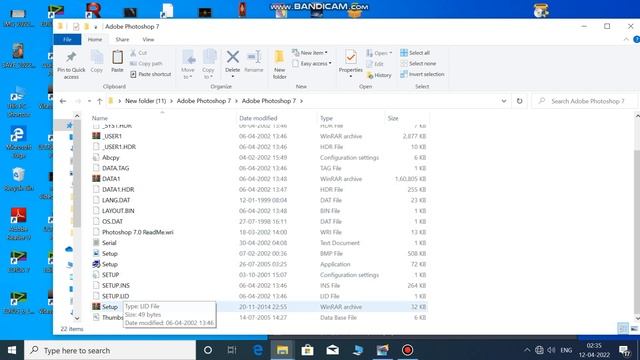Switch to large icons view layout

634,328
